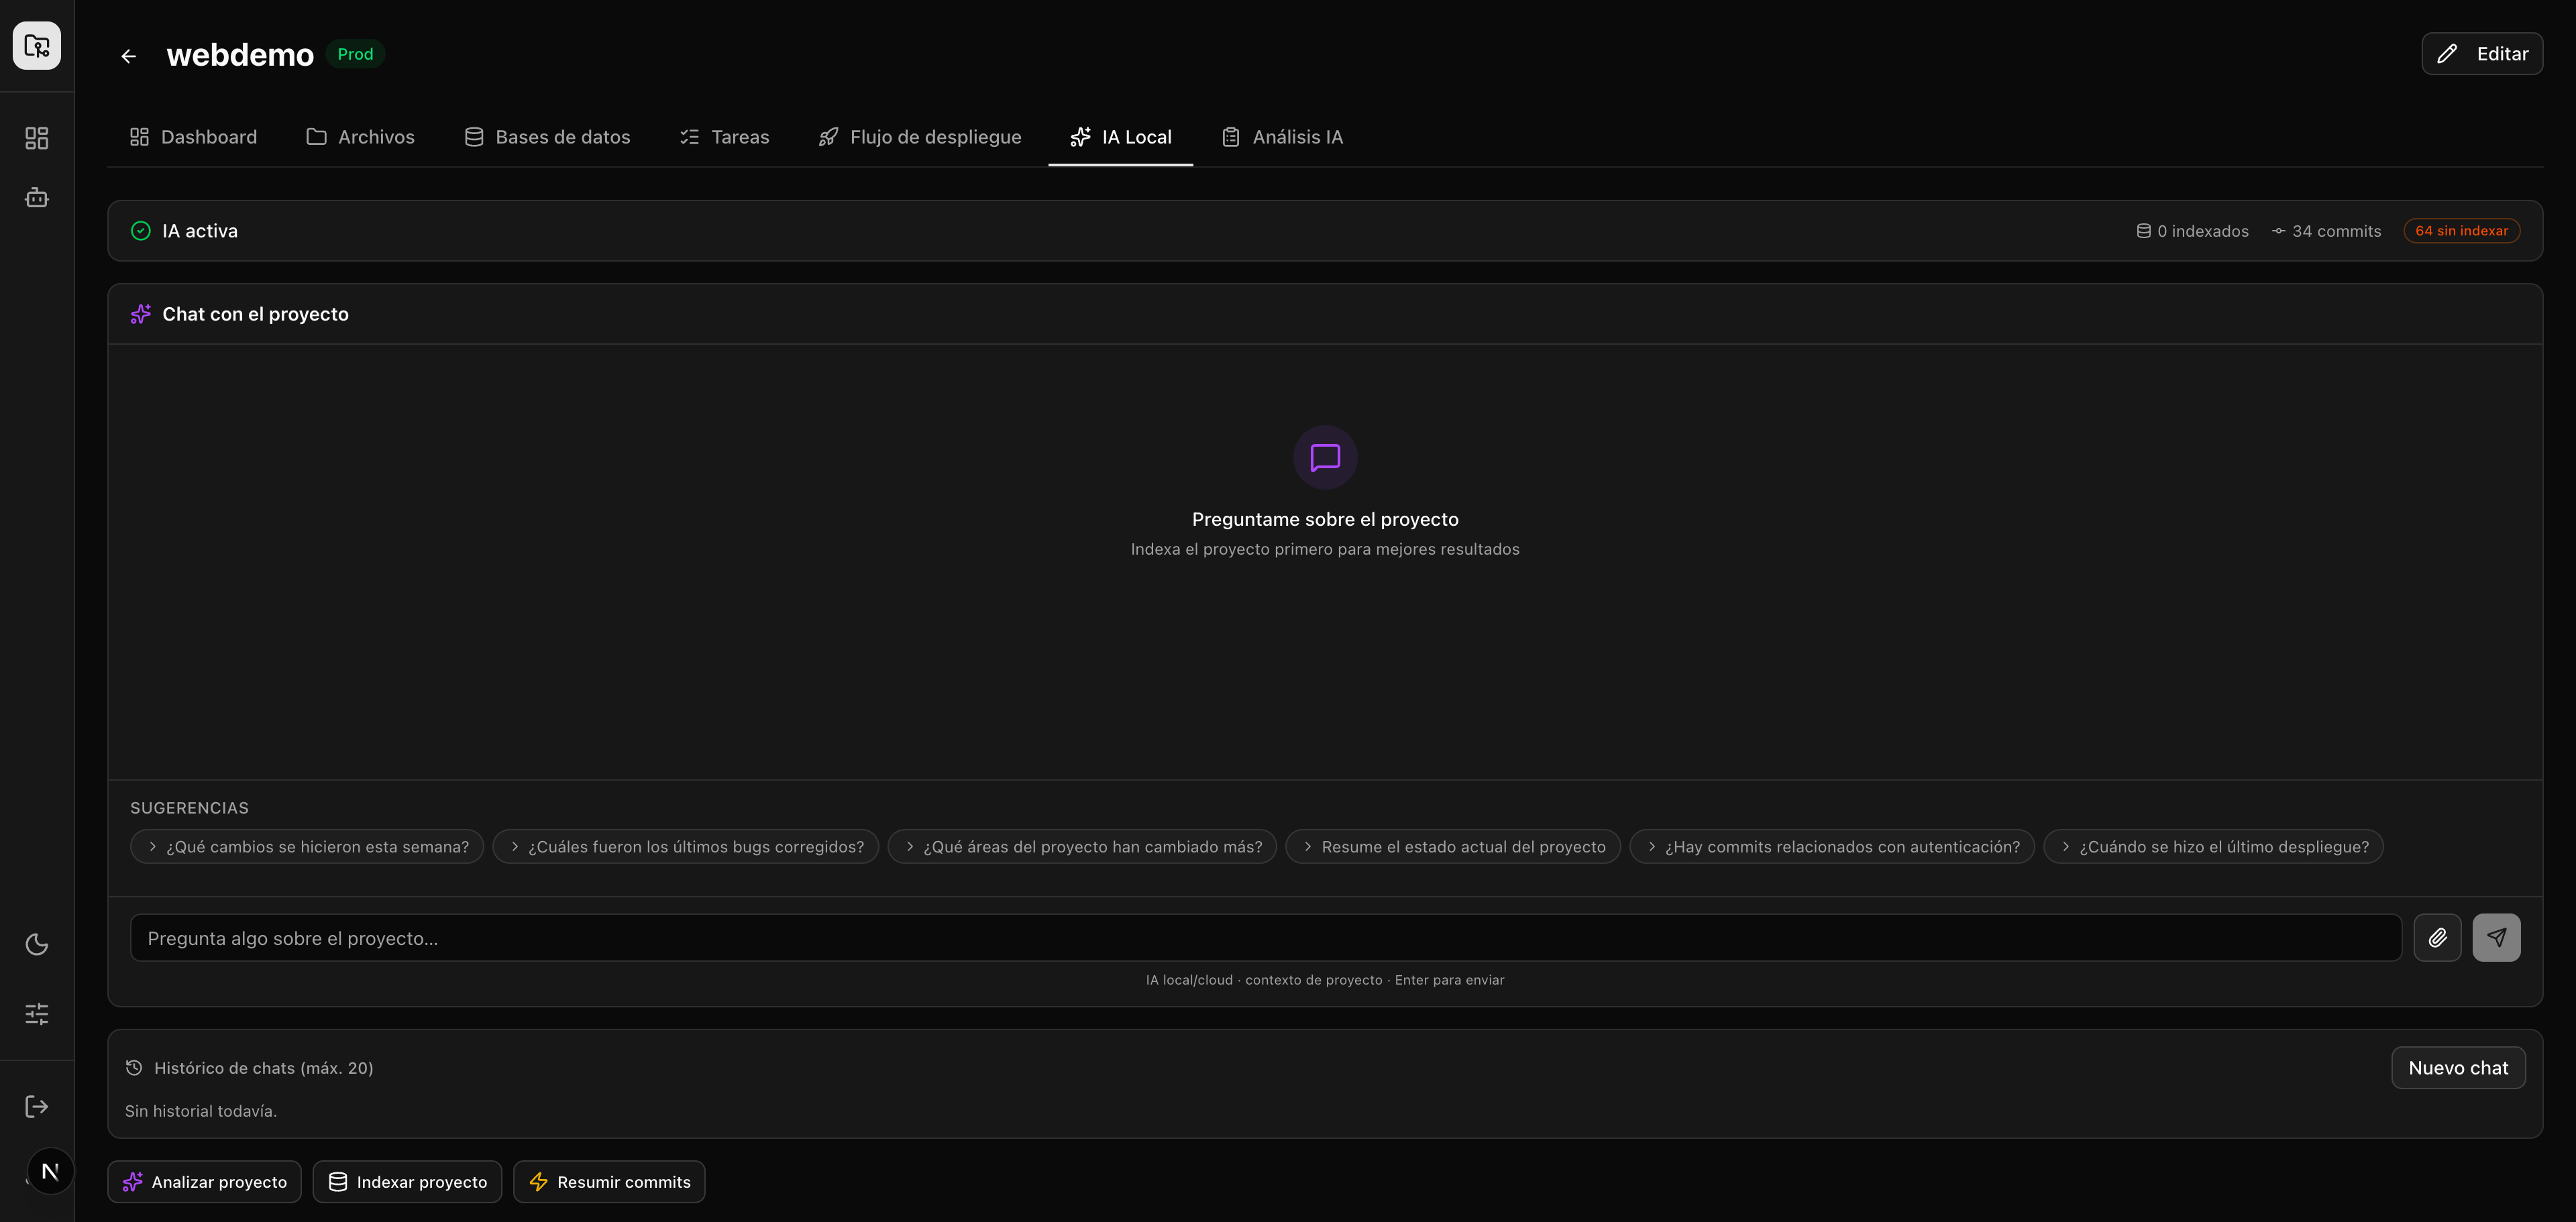Open the Flujo de despliegue tab

point(920,137)
